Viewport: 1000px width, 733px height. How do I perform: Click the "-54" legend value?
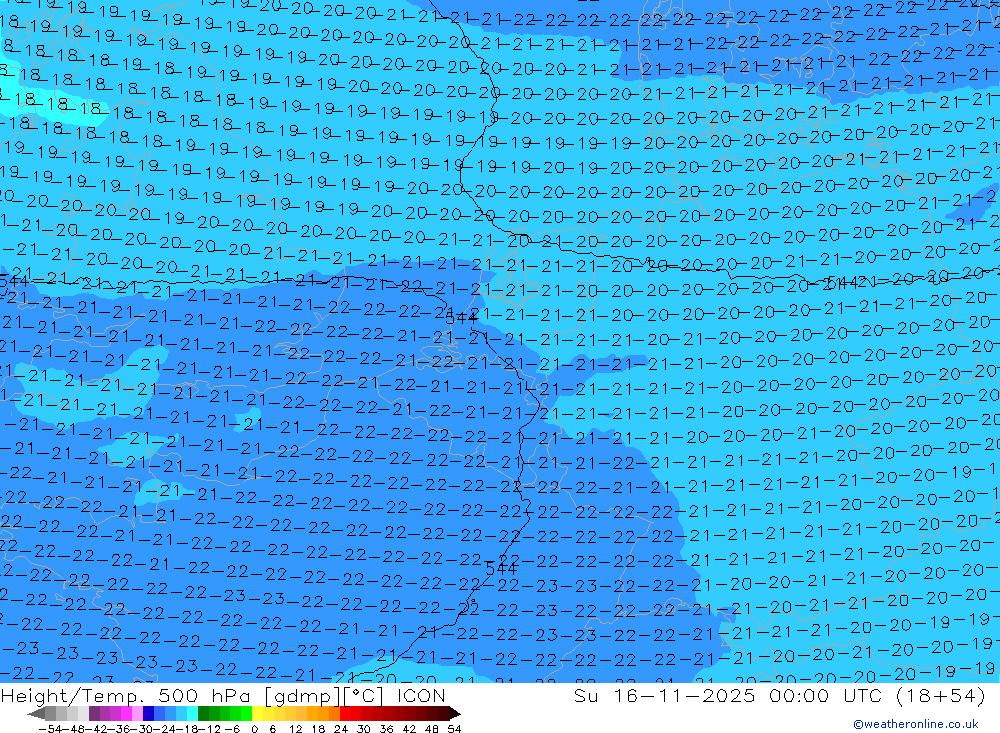point(50,729)
